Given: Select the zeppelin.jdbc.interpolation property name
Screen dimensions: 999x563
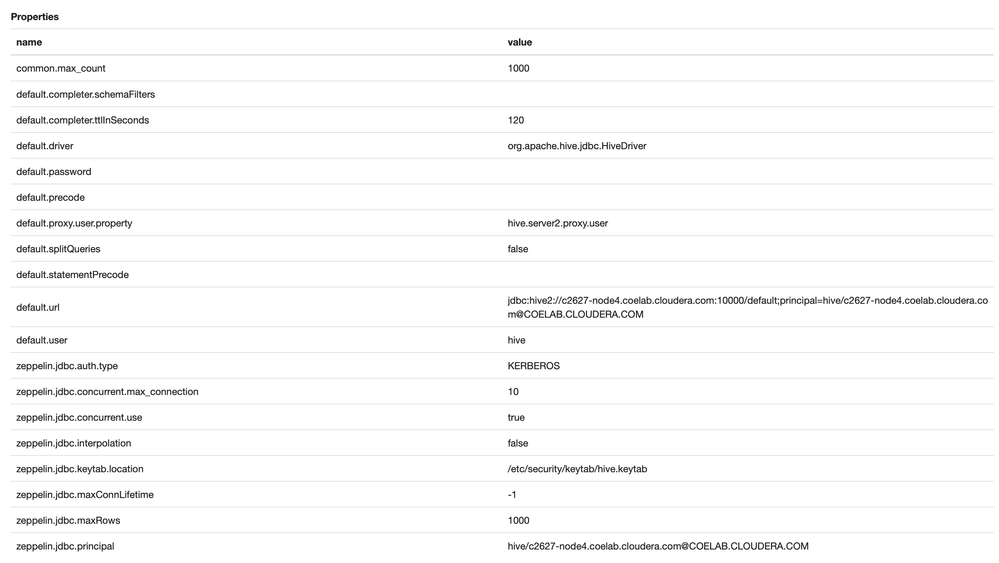Looking at the screenshot, I should tap(73, 443).
